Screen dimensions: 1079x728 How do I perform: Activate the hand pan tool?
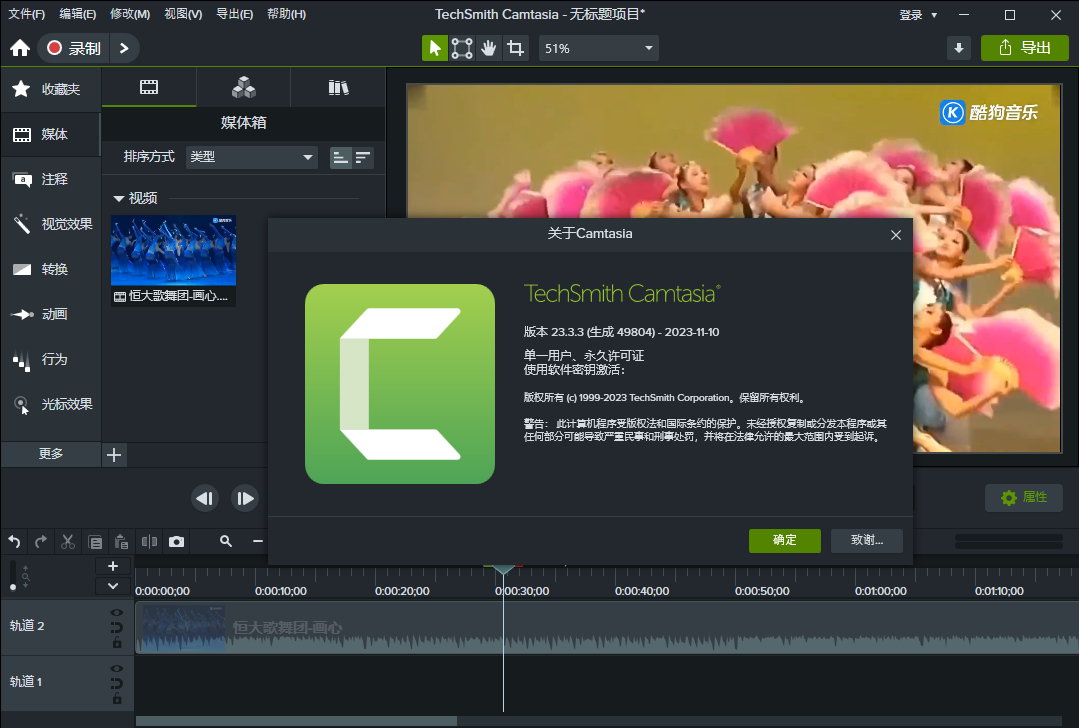(489, 48)
